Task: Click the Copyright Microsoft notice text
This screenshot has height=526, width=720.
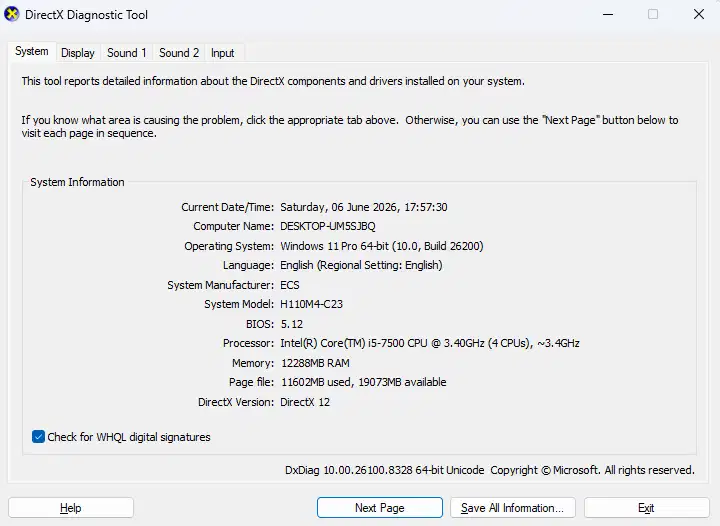Action: click(x=592, y=470)
